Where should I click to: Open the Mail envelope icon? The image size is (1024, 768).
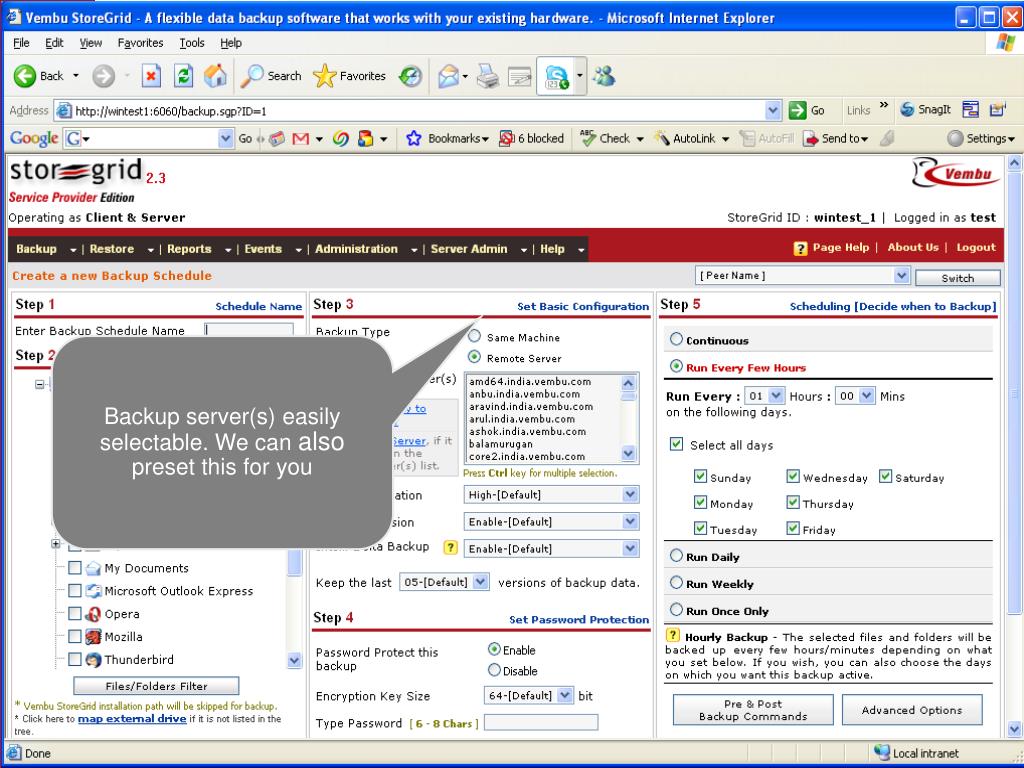click(x=449, y=76)
